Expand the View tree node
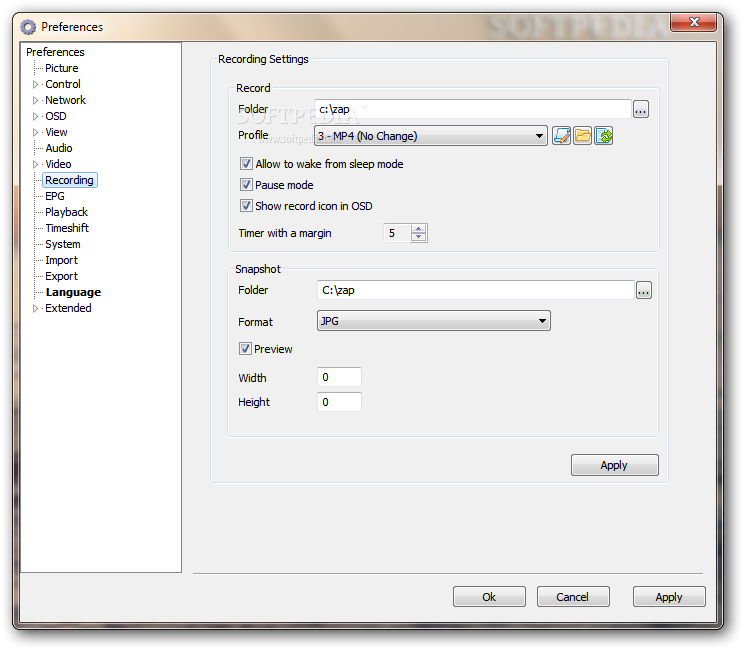This screenshot has width=744, height=650. (x=35, y=132)
